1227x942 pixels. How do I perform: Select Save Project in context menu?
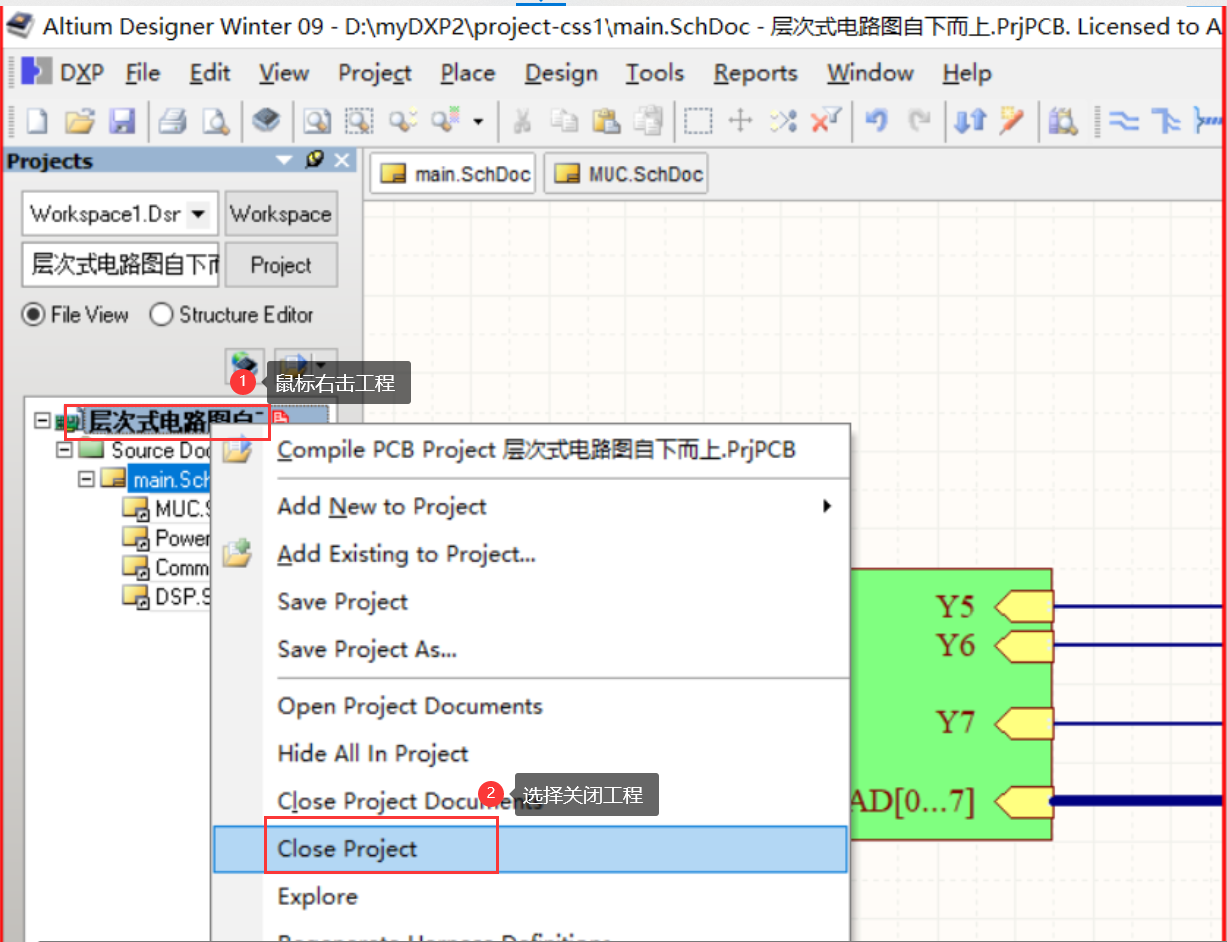coord(530,602)
